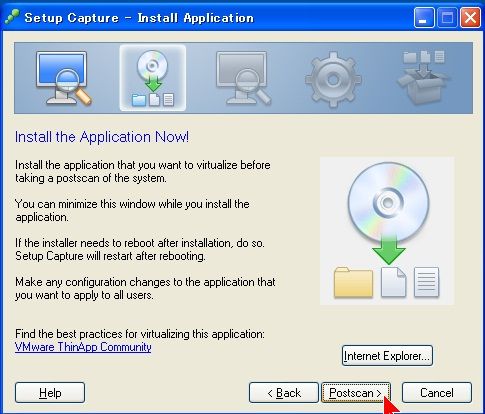Minimize the Setup Capture window
This screenshot has width=485, height=414.
(424, 18)
